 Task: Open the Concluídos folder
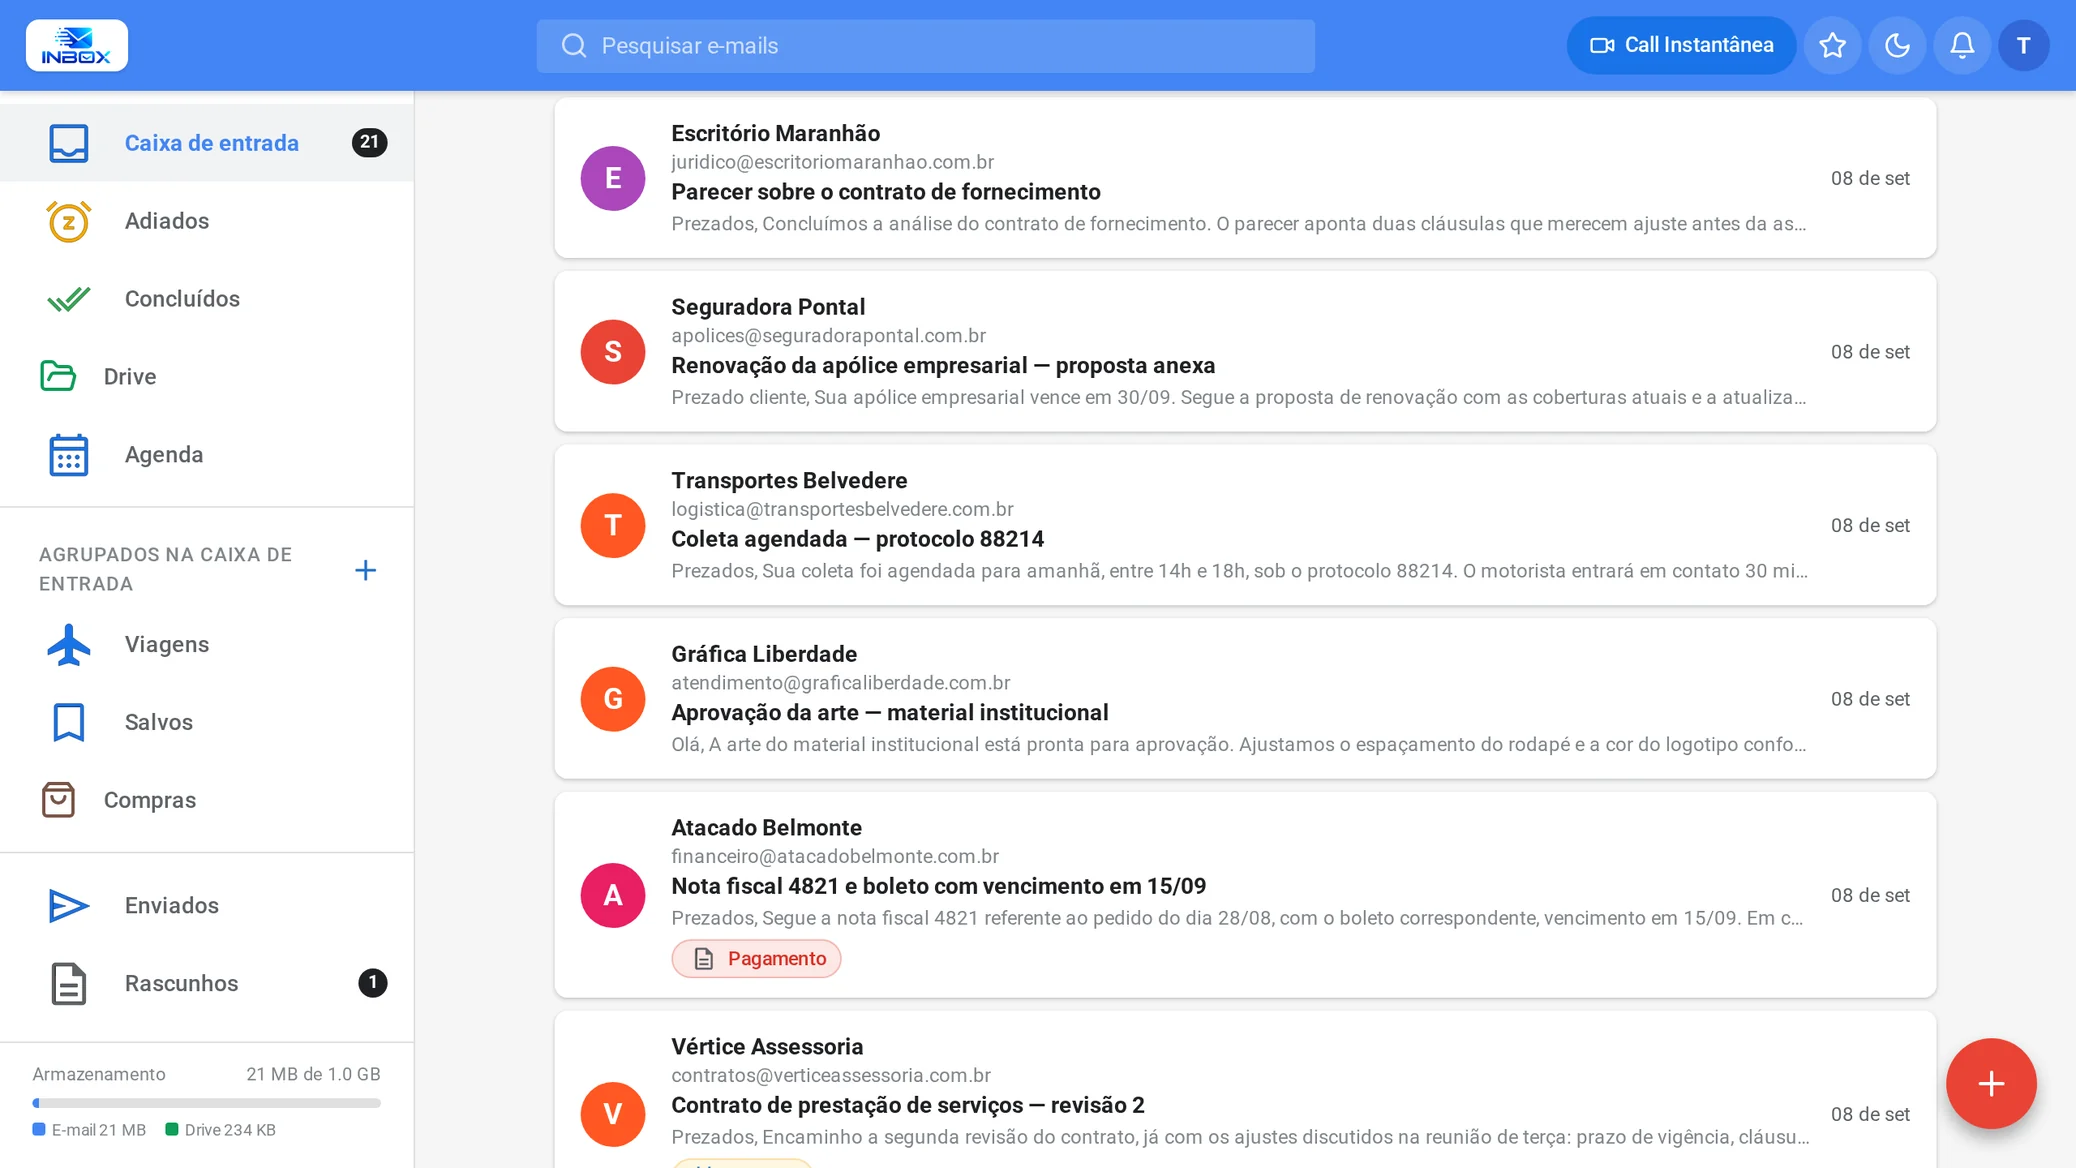click(207, 299)
